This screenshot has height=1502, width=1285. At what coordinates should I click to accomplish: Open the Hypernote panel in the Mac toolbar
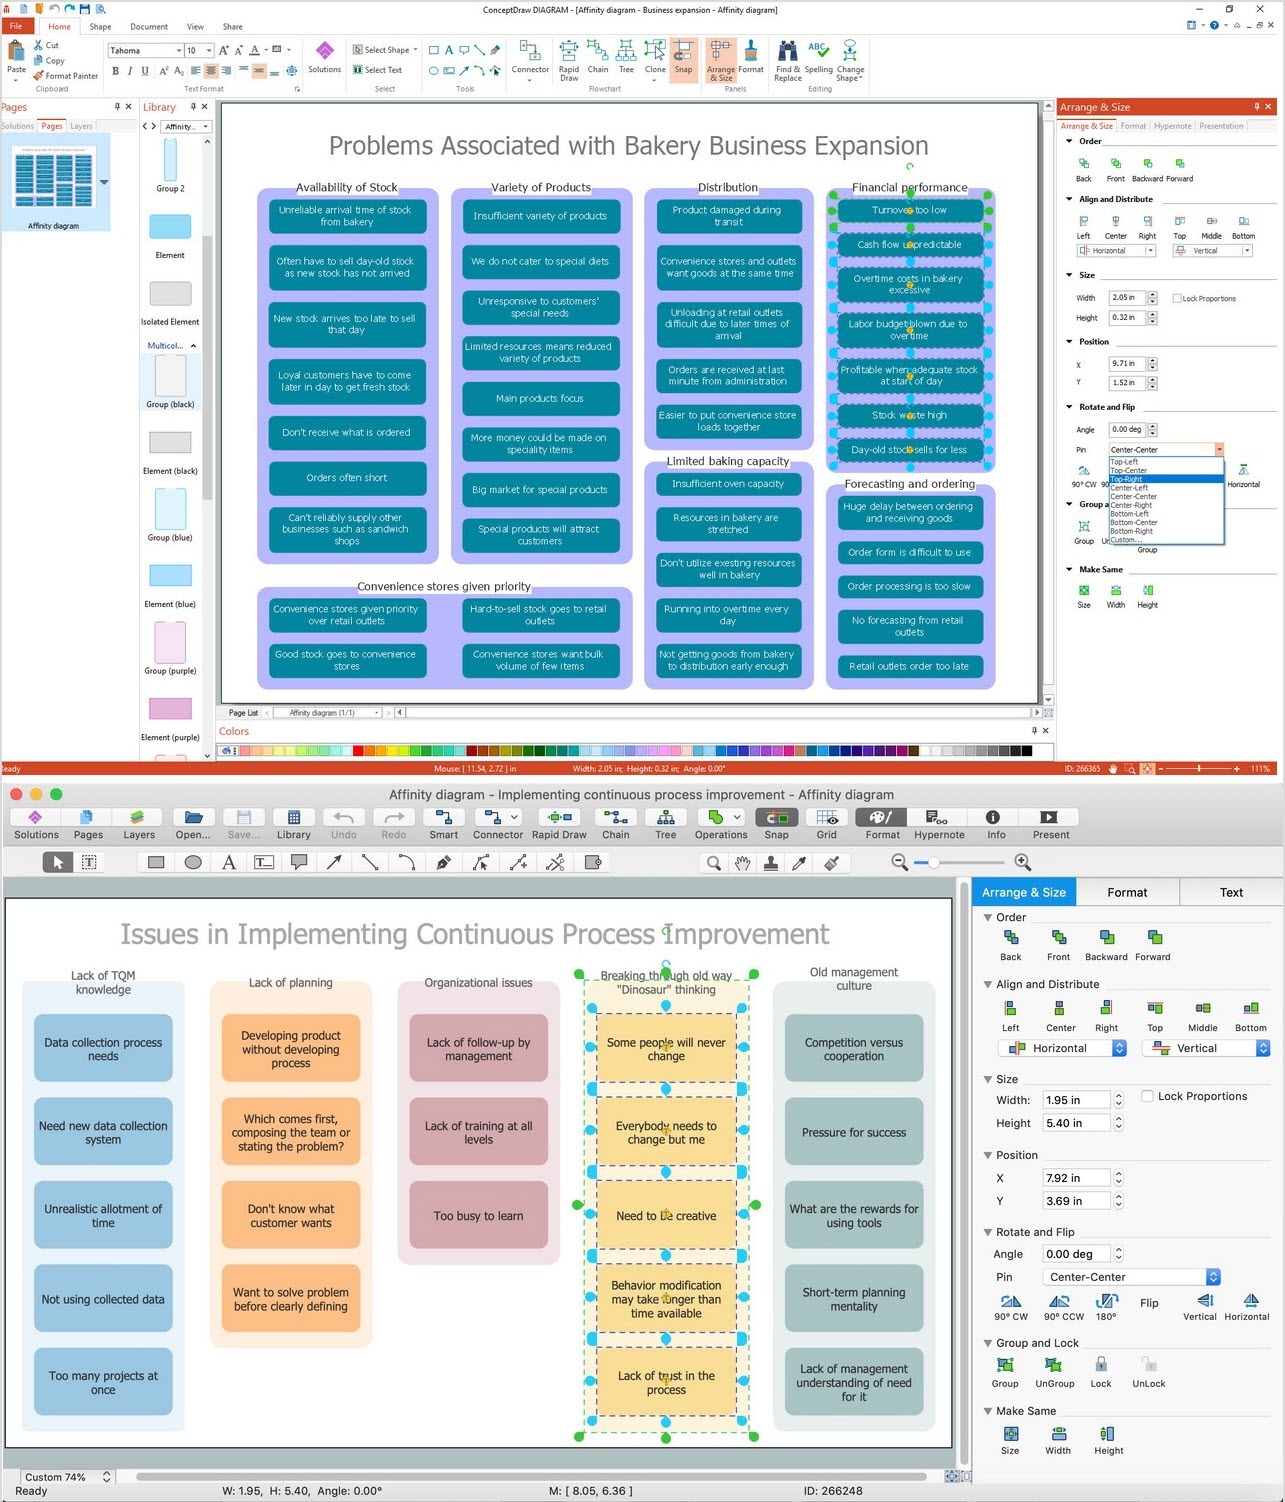click(x=938, y=821)
